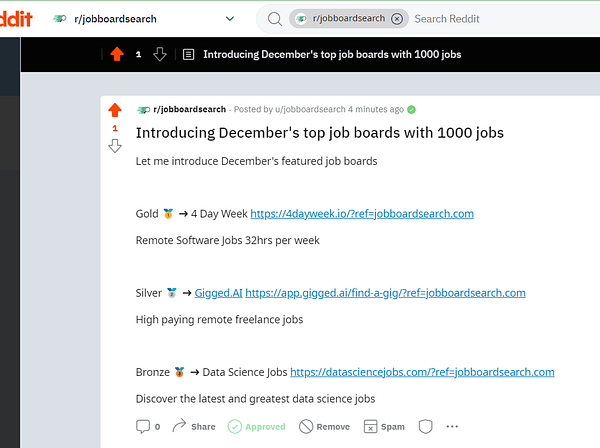The height and width of the screenshot is (448, 600).
Task: Open the 4dayweek.io referral link
Action: (361, 213)
